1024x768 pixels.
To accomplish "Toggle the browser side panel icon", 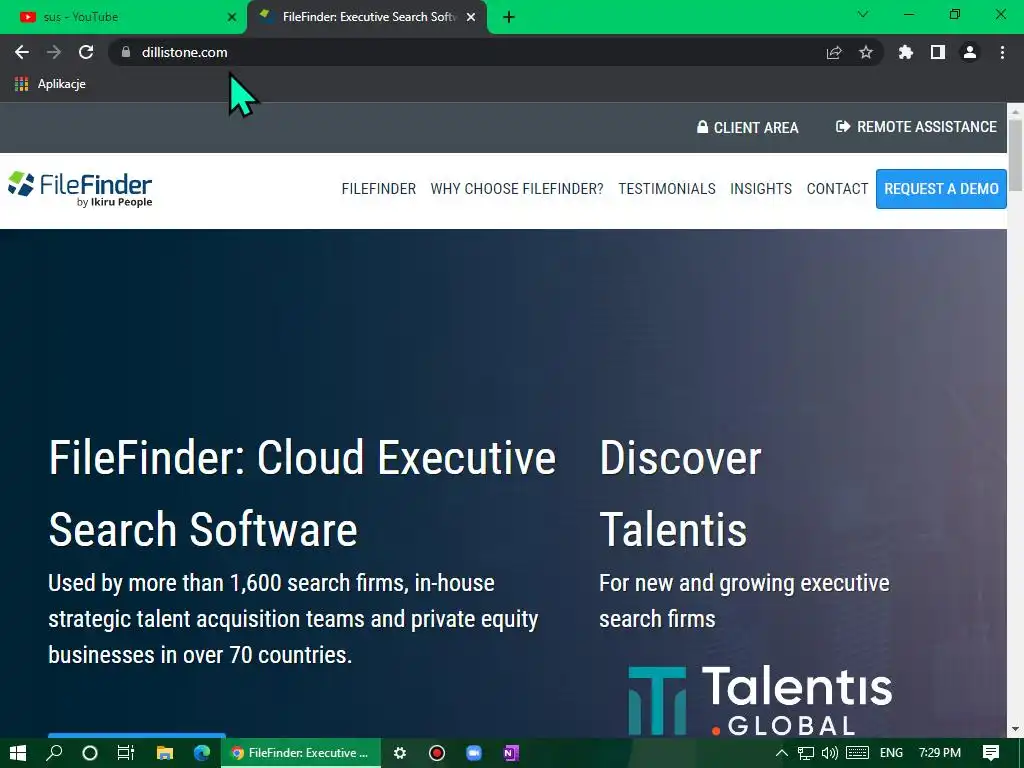I will click(x=938, y=52).
